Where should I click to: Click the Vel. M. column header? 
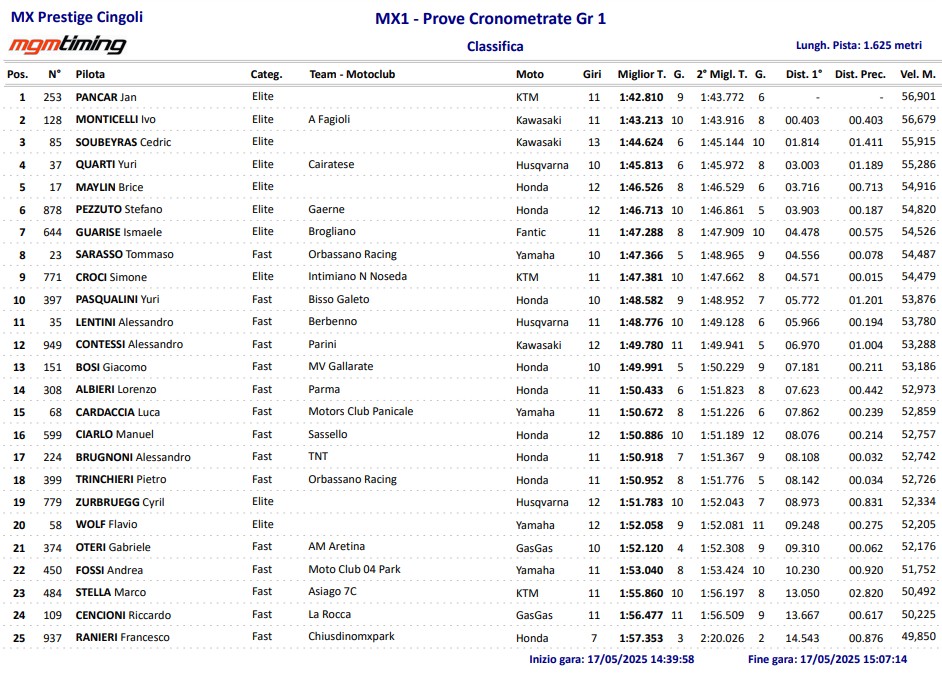[917, 75]
